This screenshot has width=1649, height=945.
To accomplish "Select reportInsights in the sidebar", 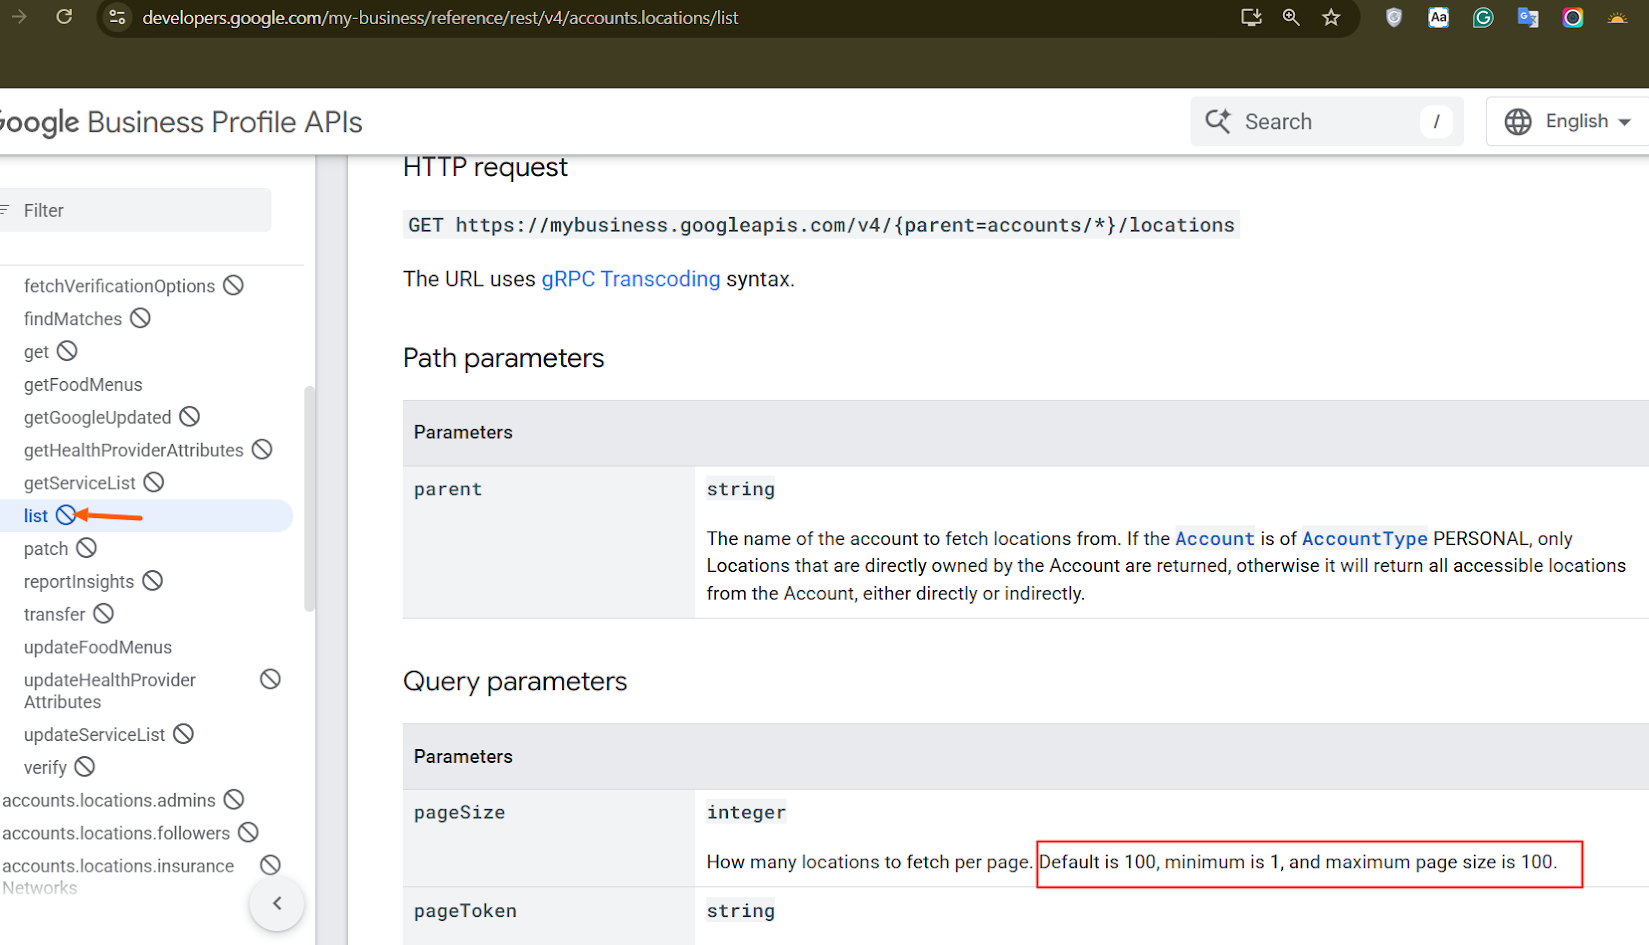I will (79, 582).
